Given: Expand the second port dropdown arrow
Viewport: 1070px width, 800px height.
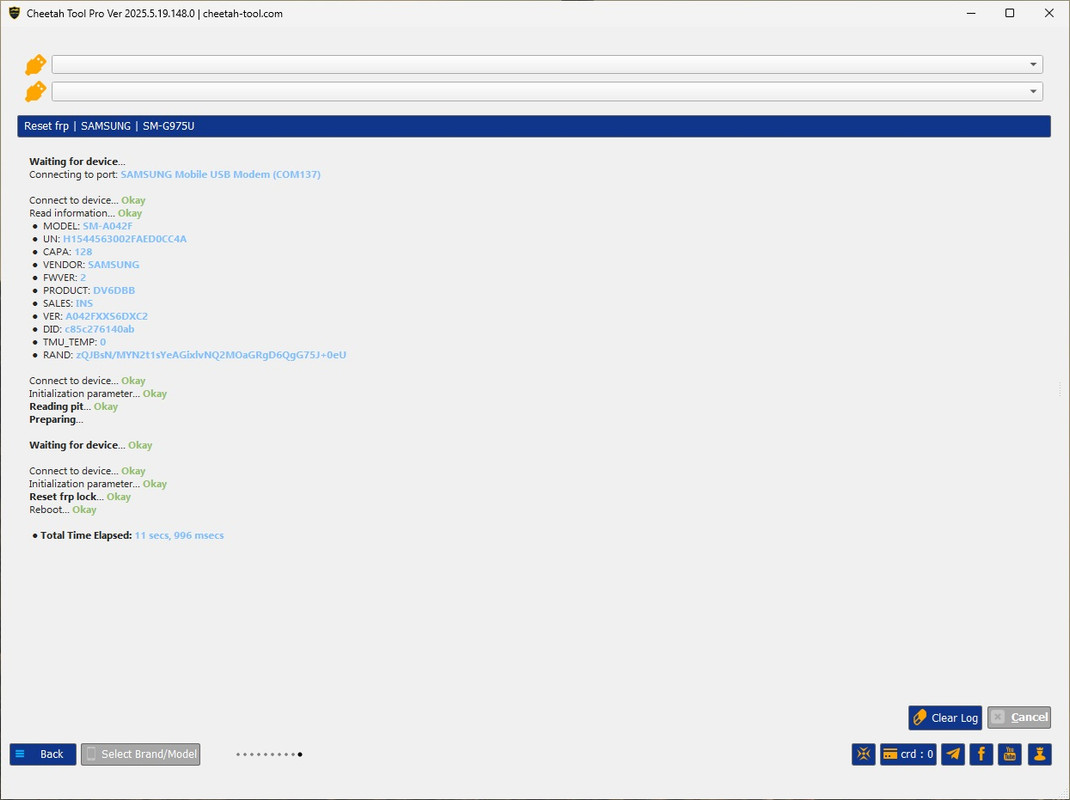Looking at the screenshot, I should (x=1033, y=91).
